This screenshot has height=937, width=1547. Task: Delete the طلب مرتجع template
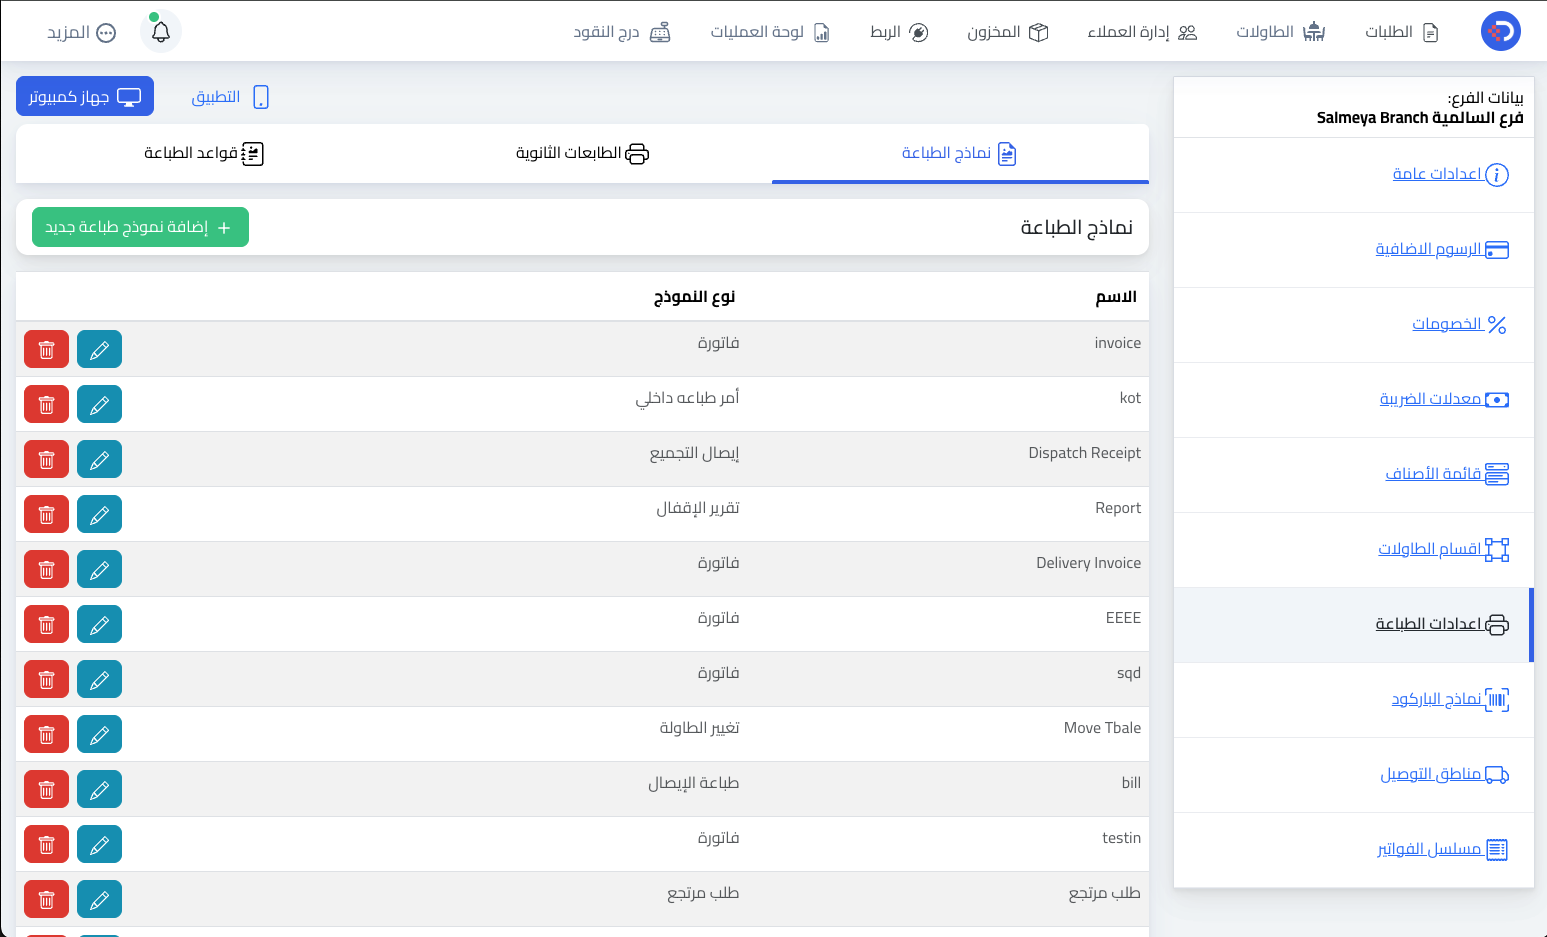click(x=46, y=899)
